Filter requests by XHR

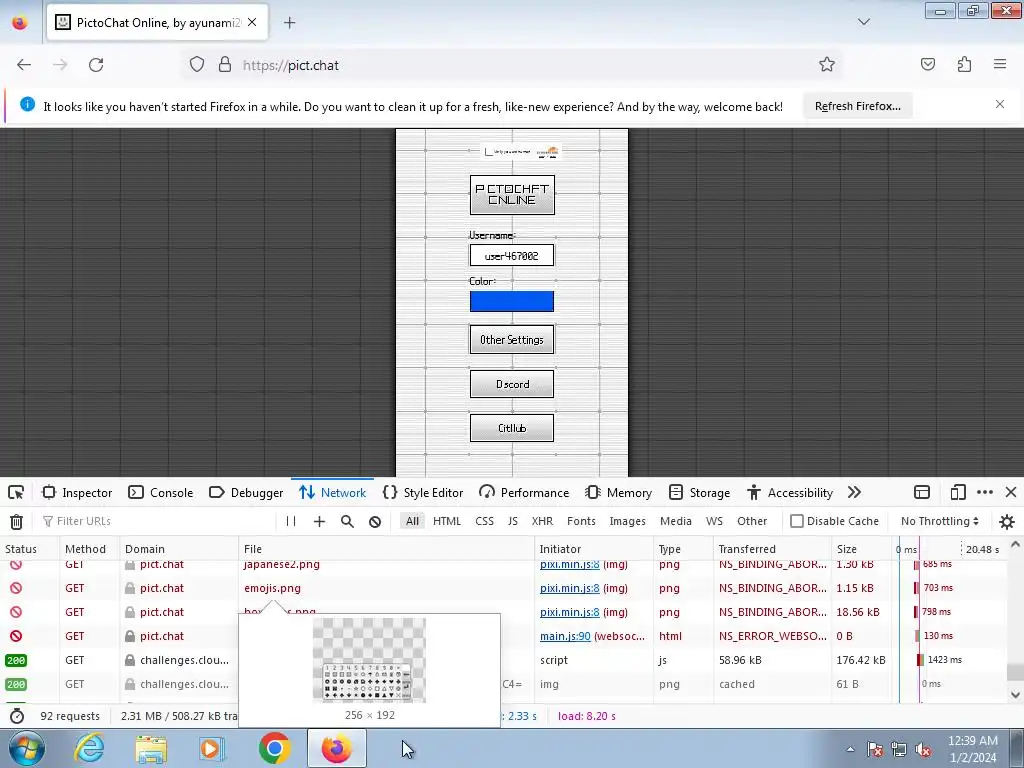(542, 521)
